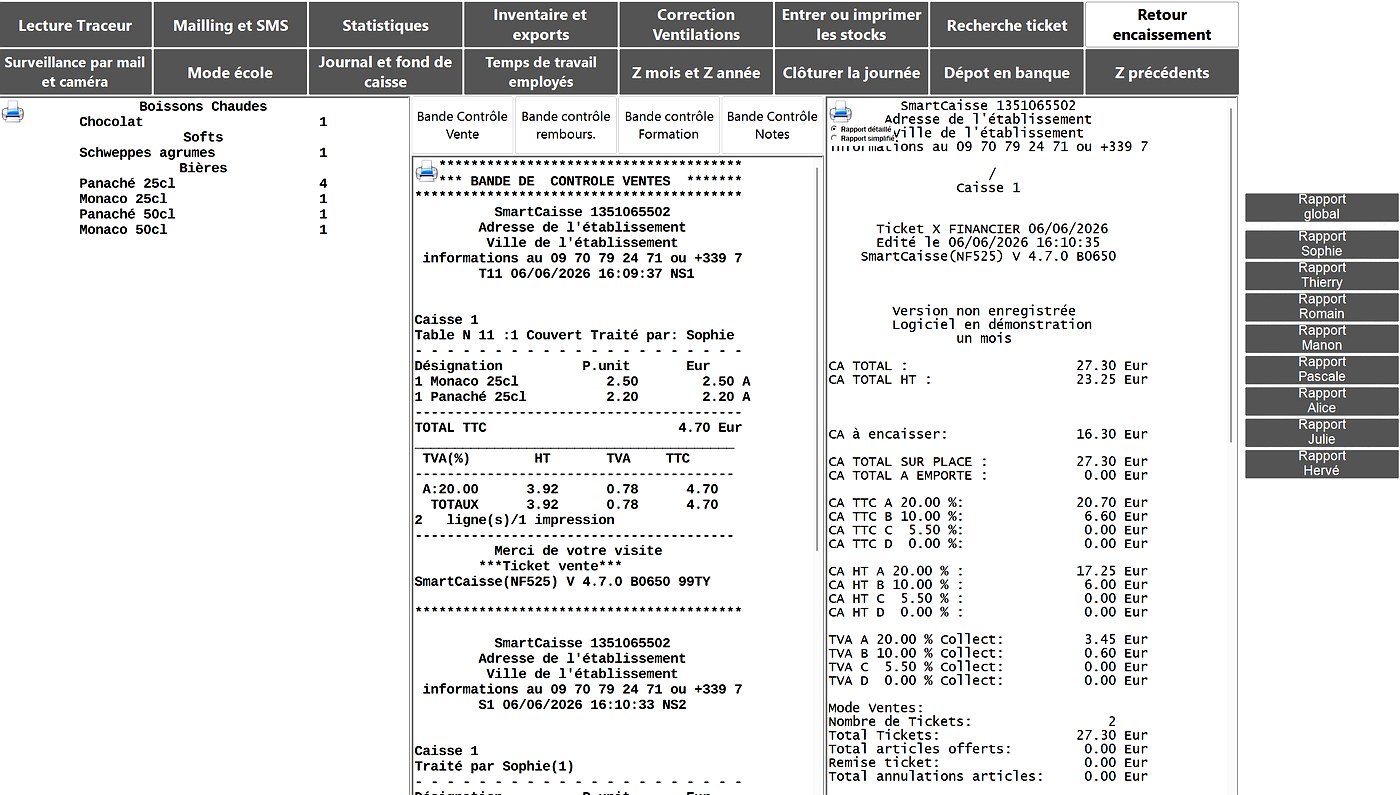Open Mailling et SMS menu

(x=230, y=25)
